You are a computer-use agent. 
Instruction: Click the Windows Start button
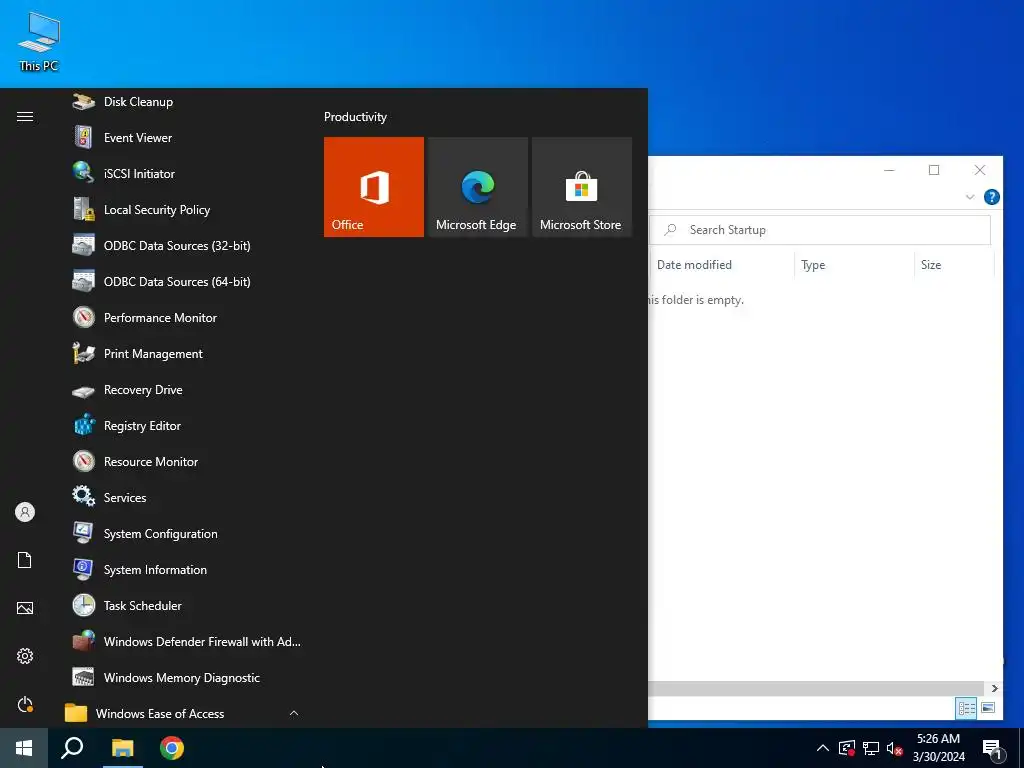click(x=24, y=748)
